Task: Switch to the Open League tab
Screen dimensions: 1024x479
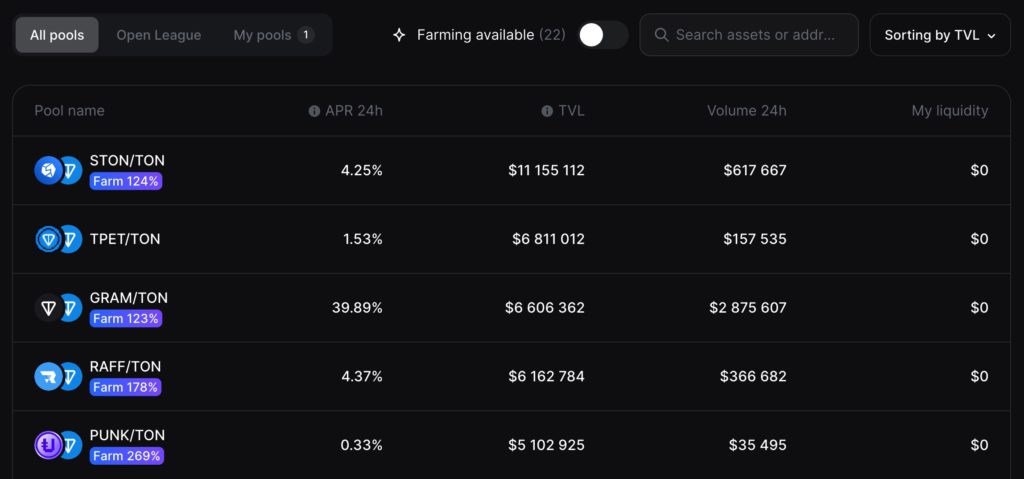Action: 158,35
